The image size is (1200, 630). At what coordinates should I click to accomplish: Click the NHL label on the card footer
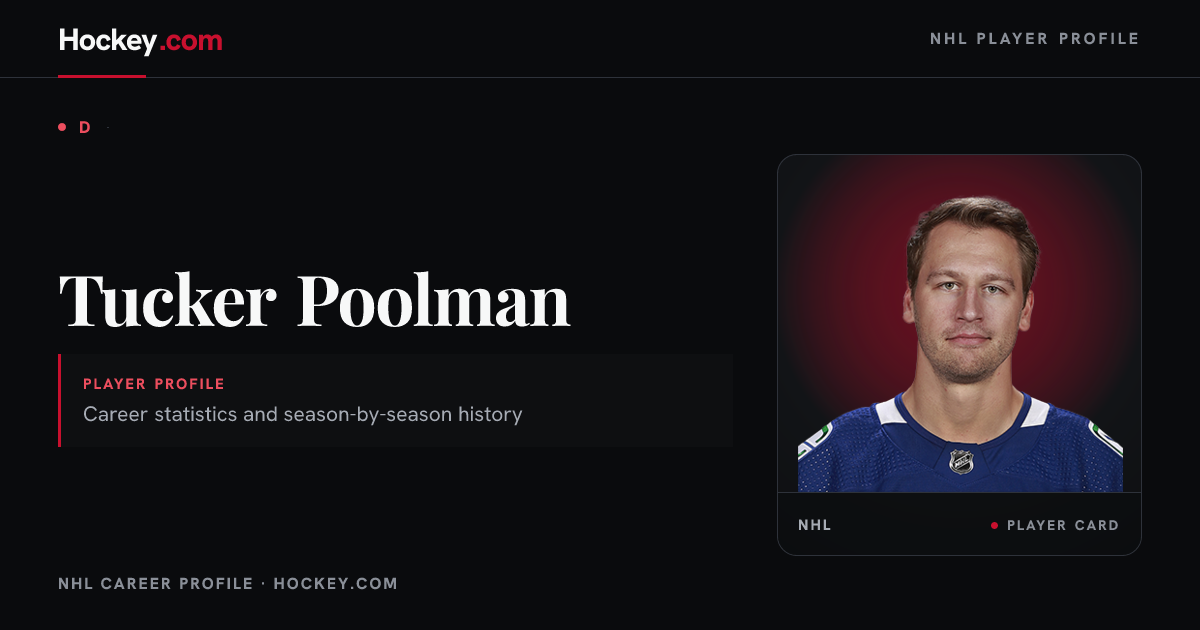click(x=815, y=525)
